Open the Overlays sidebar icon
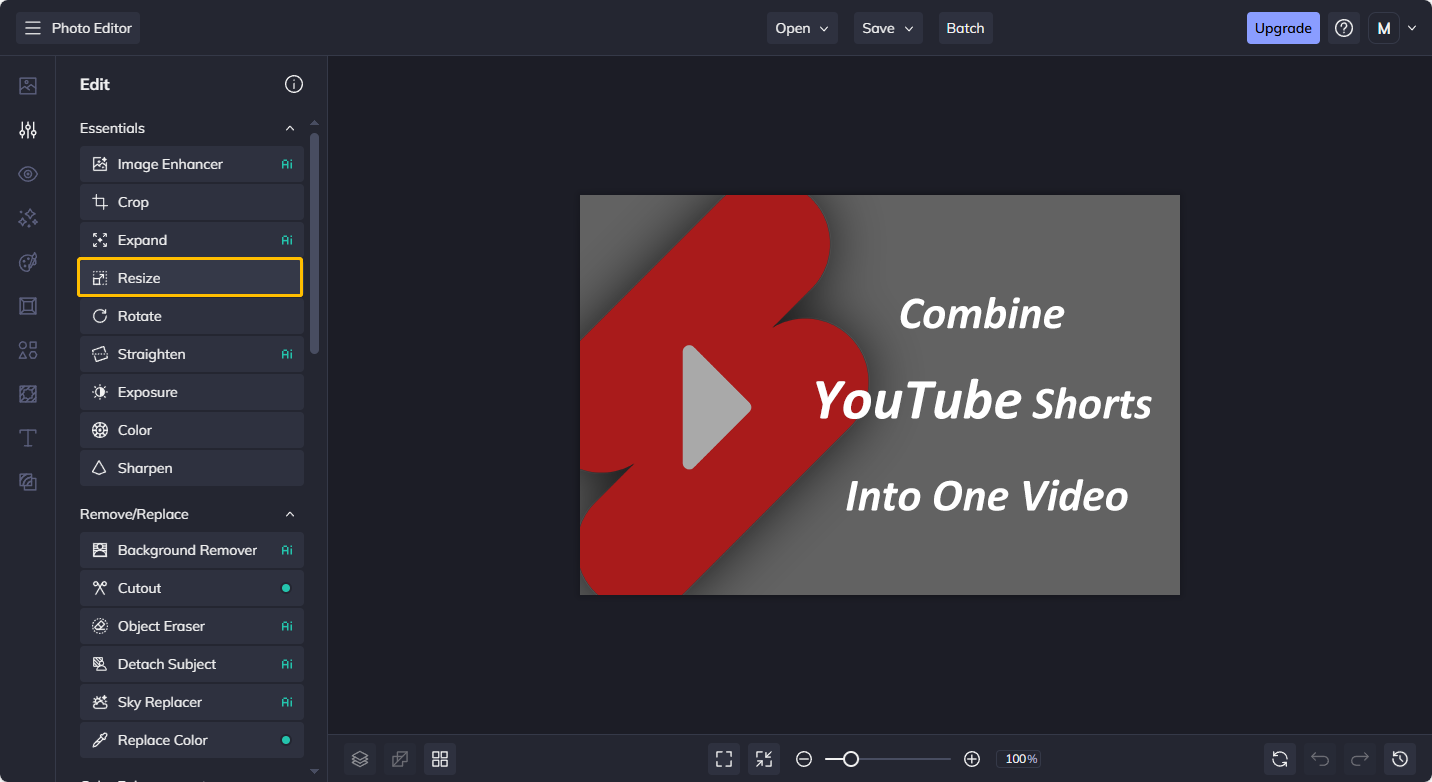This screenshot has width=1432, height=782. 28,482
